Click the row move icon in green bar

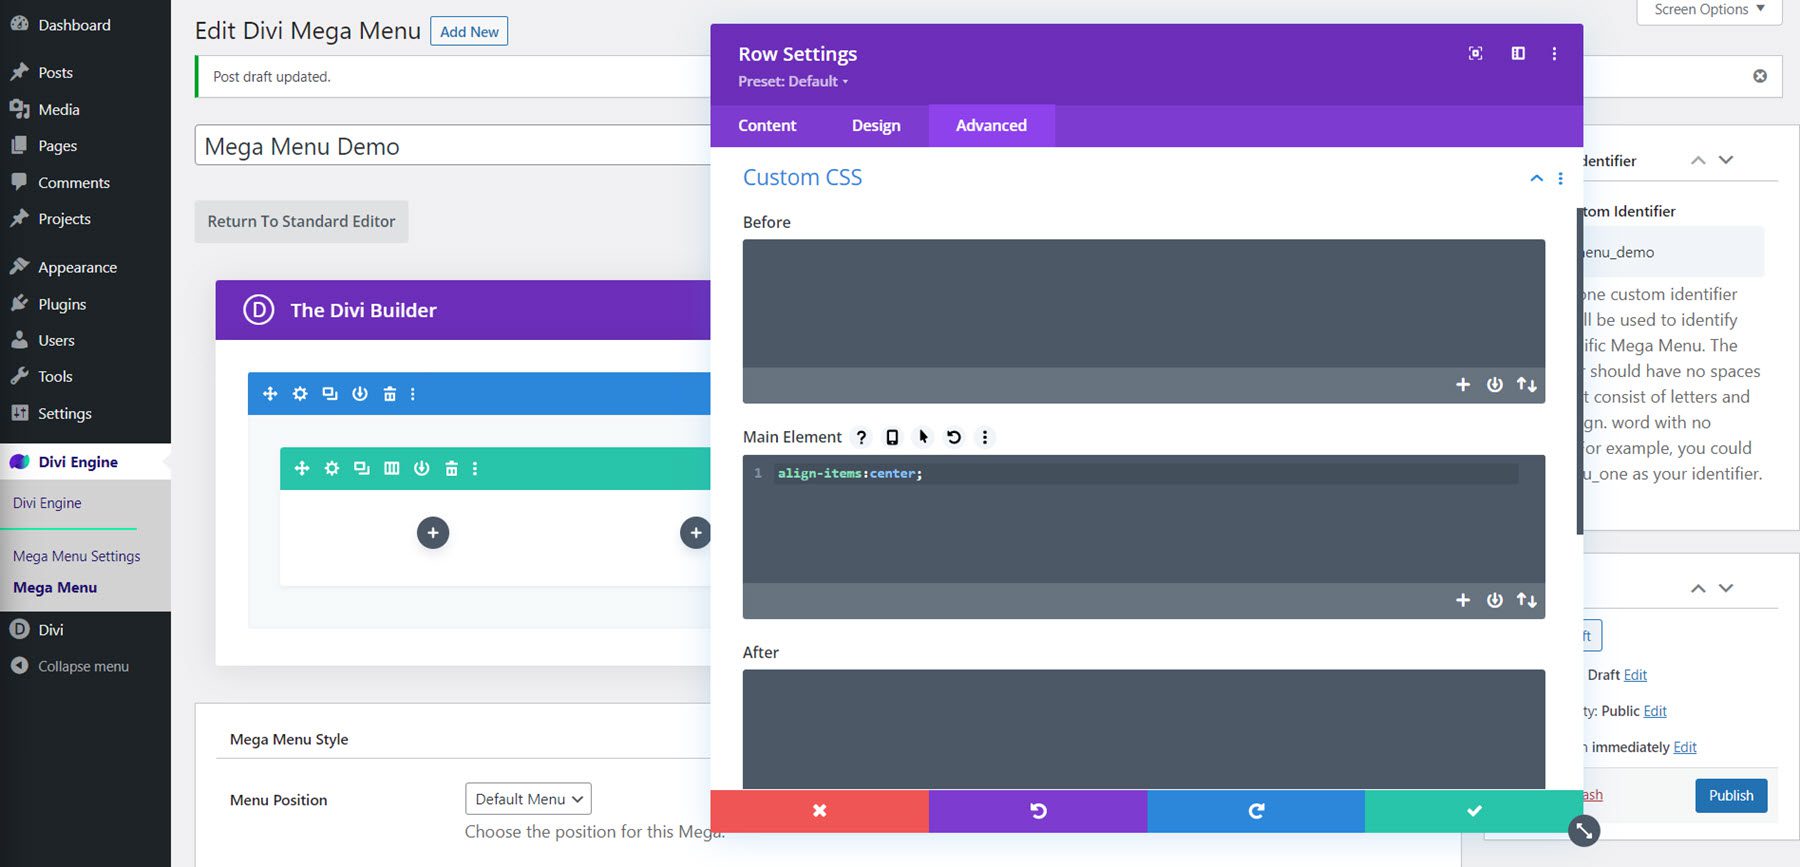click(302, 468)
